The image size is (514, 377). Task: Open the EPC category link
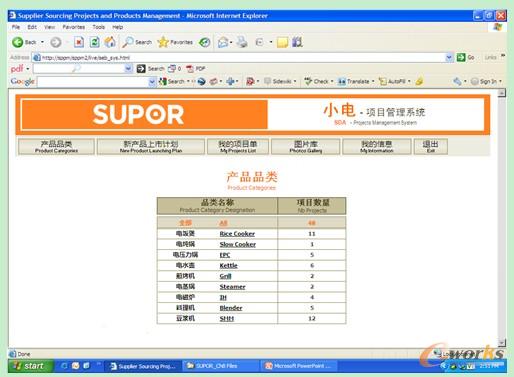coord(225,255)
